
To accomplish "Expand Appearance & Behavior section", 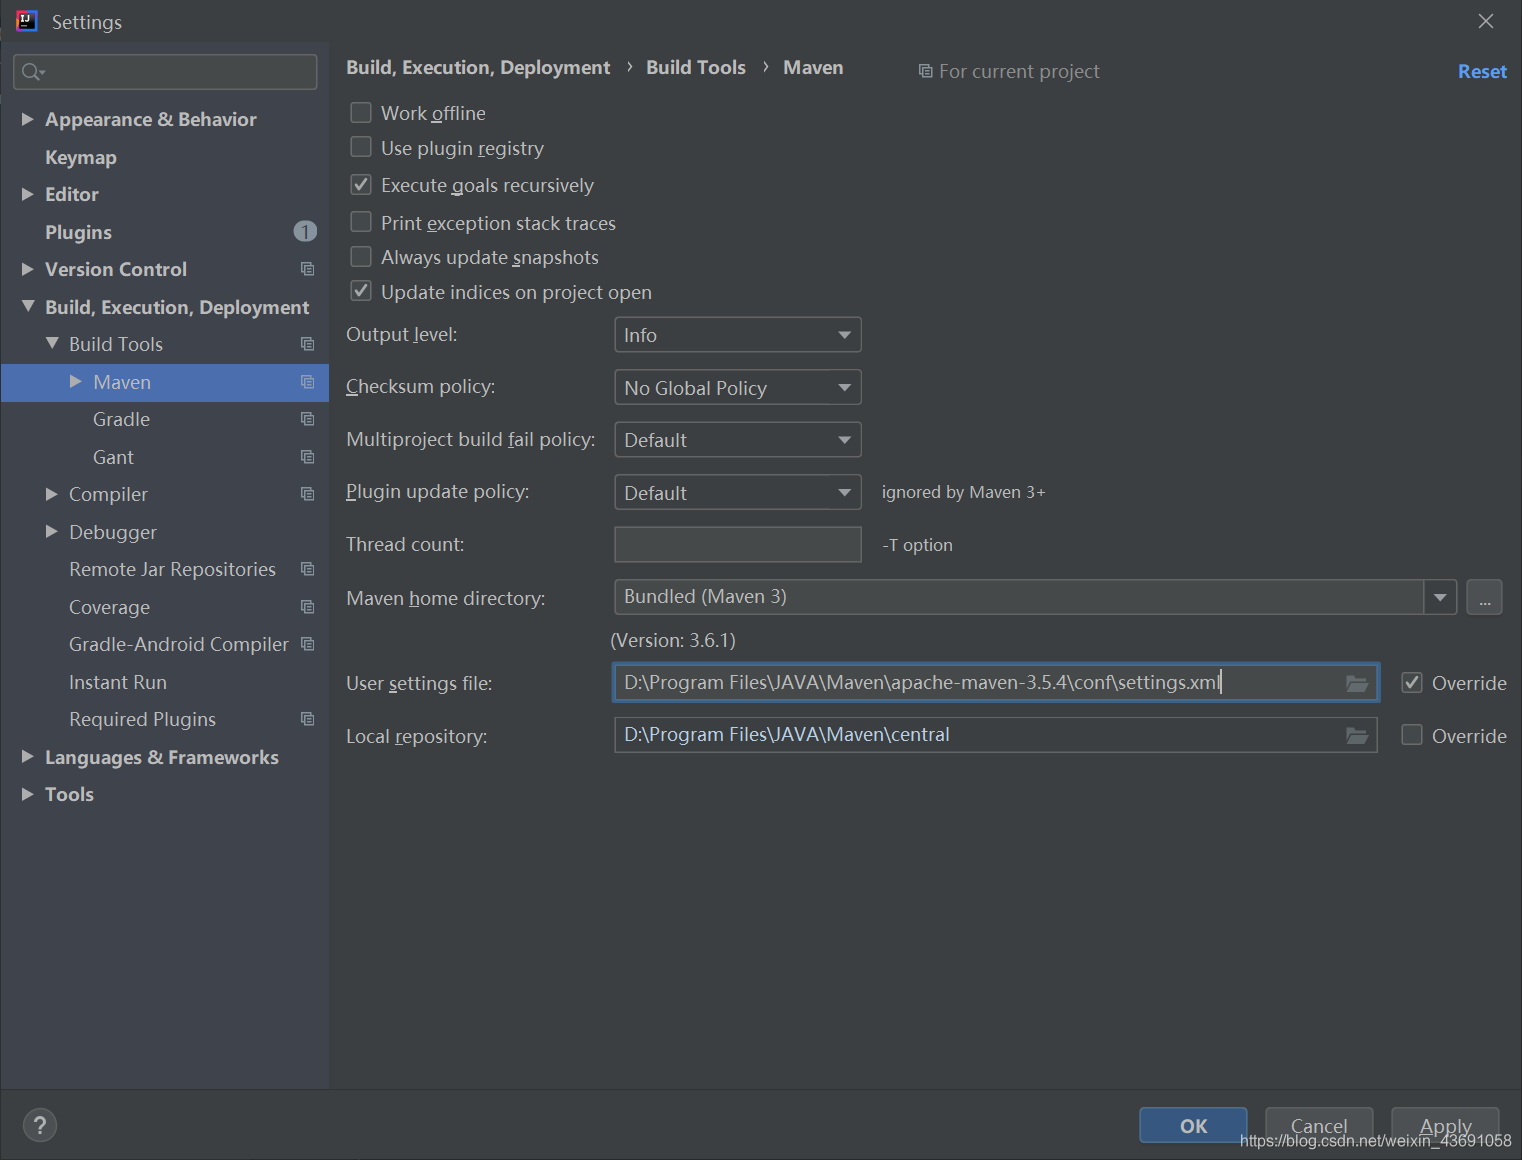I will pyautogui.click(x=28, y=119).
